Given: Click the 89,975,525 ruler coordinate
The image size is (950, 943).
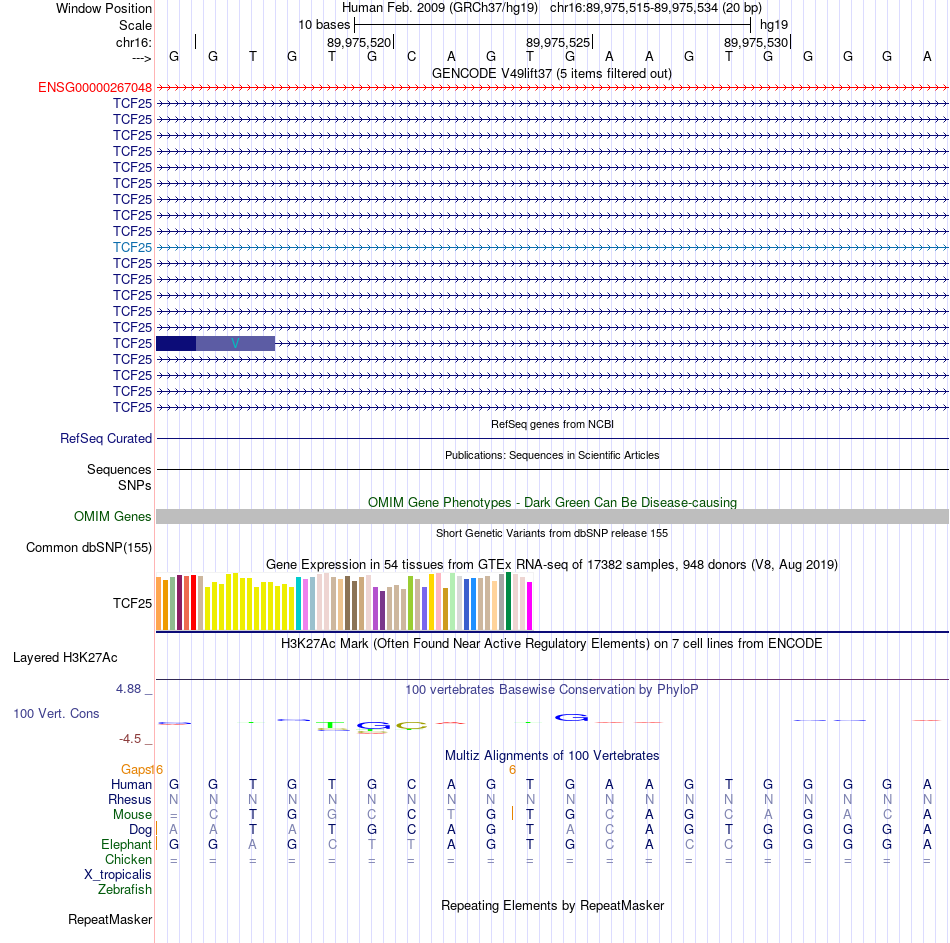Looking at the screenshot, I should 557,42.
